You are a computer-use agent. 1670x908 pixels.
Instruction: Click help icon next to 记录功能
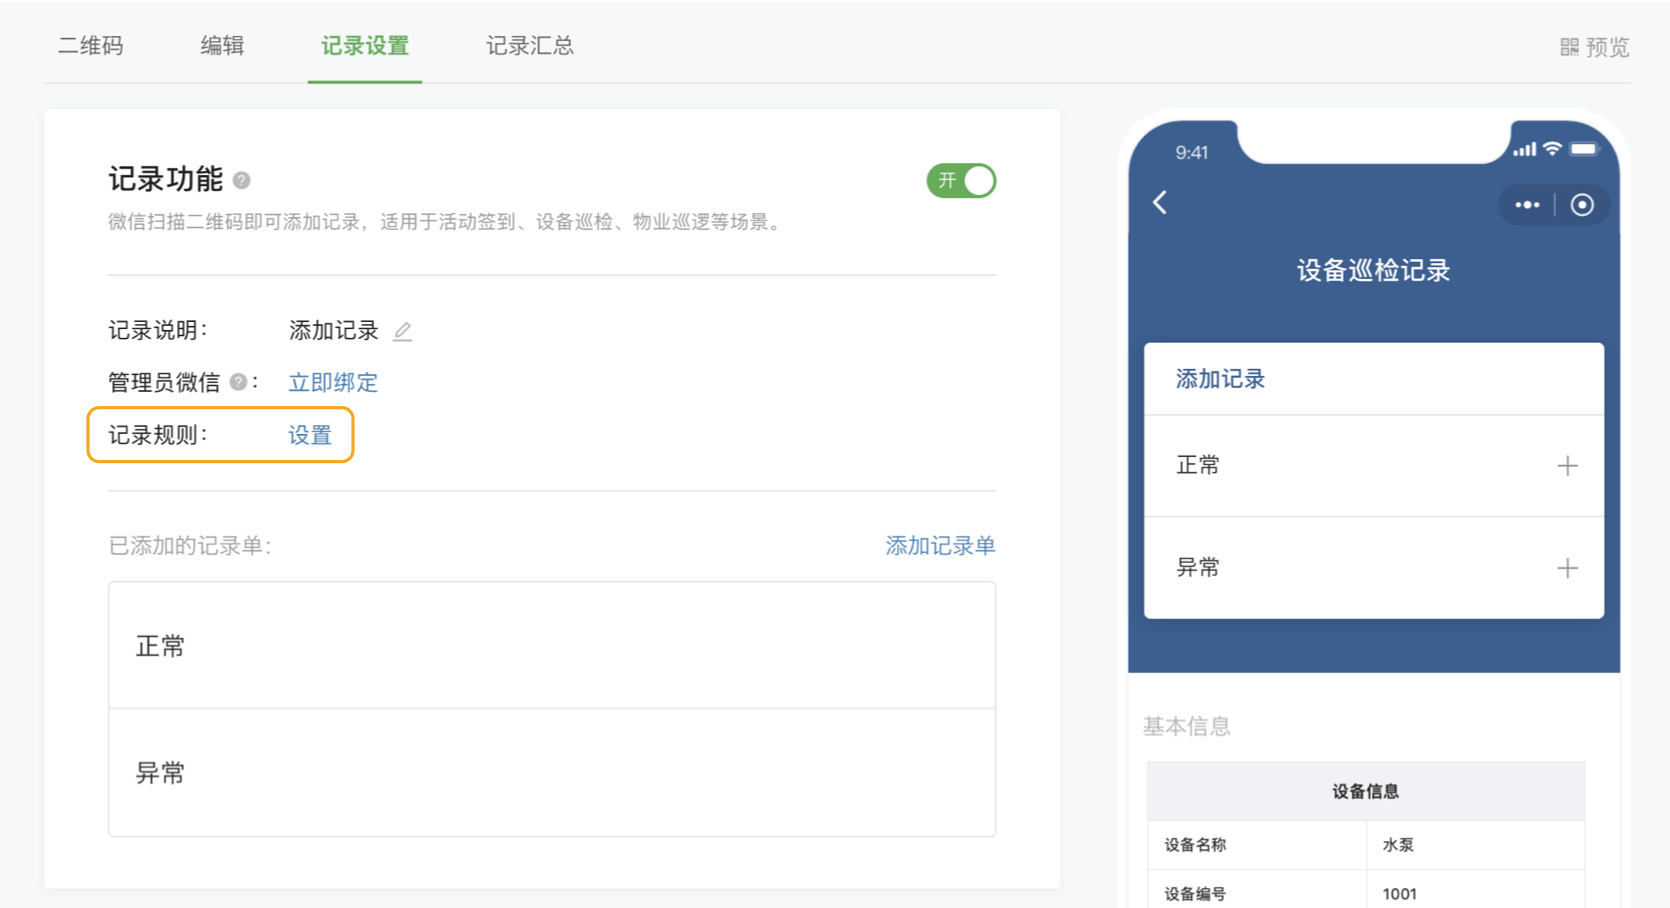point(241,181)
